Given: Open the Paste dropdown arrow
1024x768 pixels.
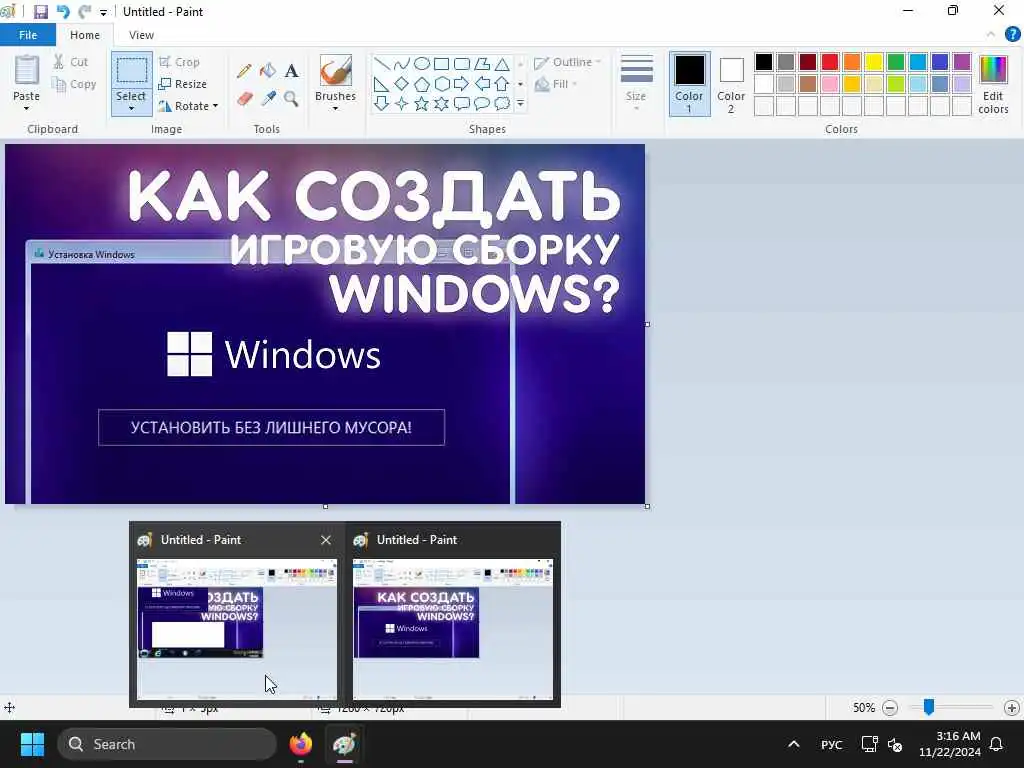Looking at the screenshot, I should (x=27, y=108).
